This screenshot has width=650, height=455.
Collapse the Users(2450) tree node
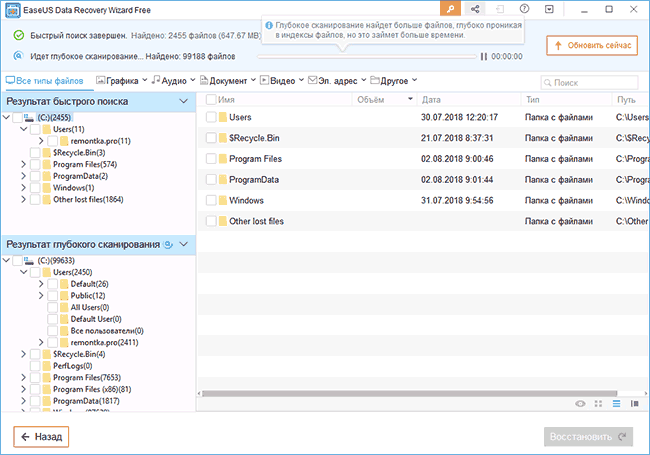click(x=24, y=272)
